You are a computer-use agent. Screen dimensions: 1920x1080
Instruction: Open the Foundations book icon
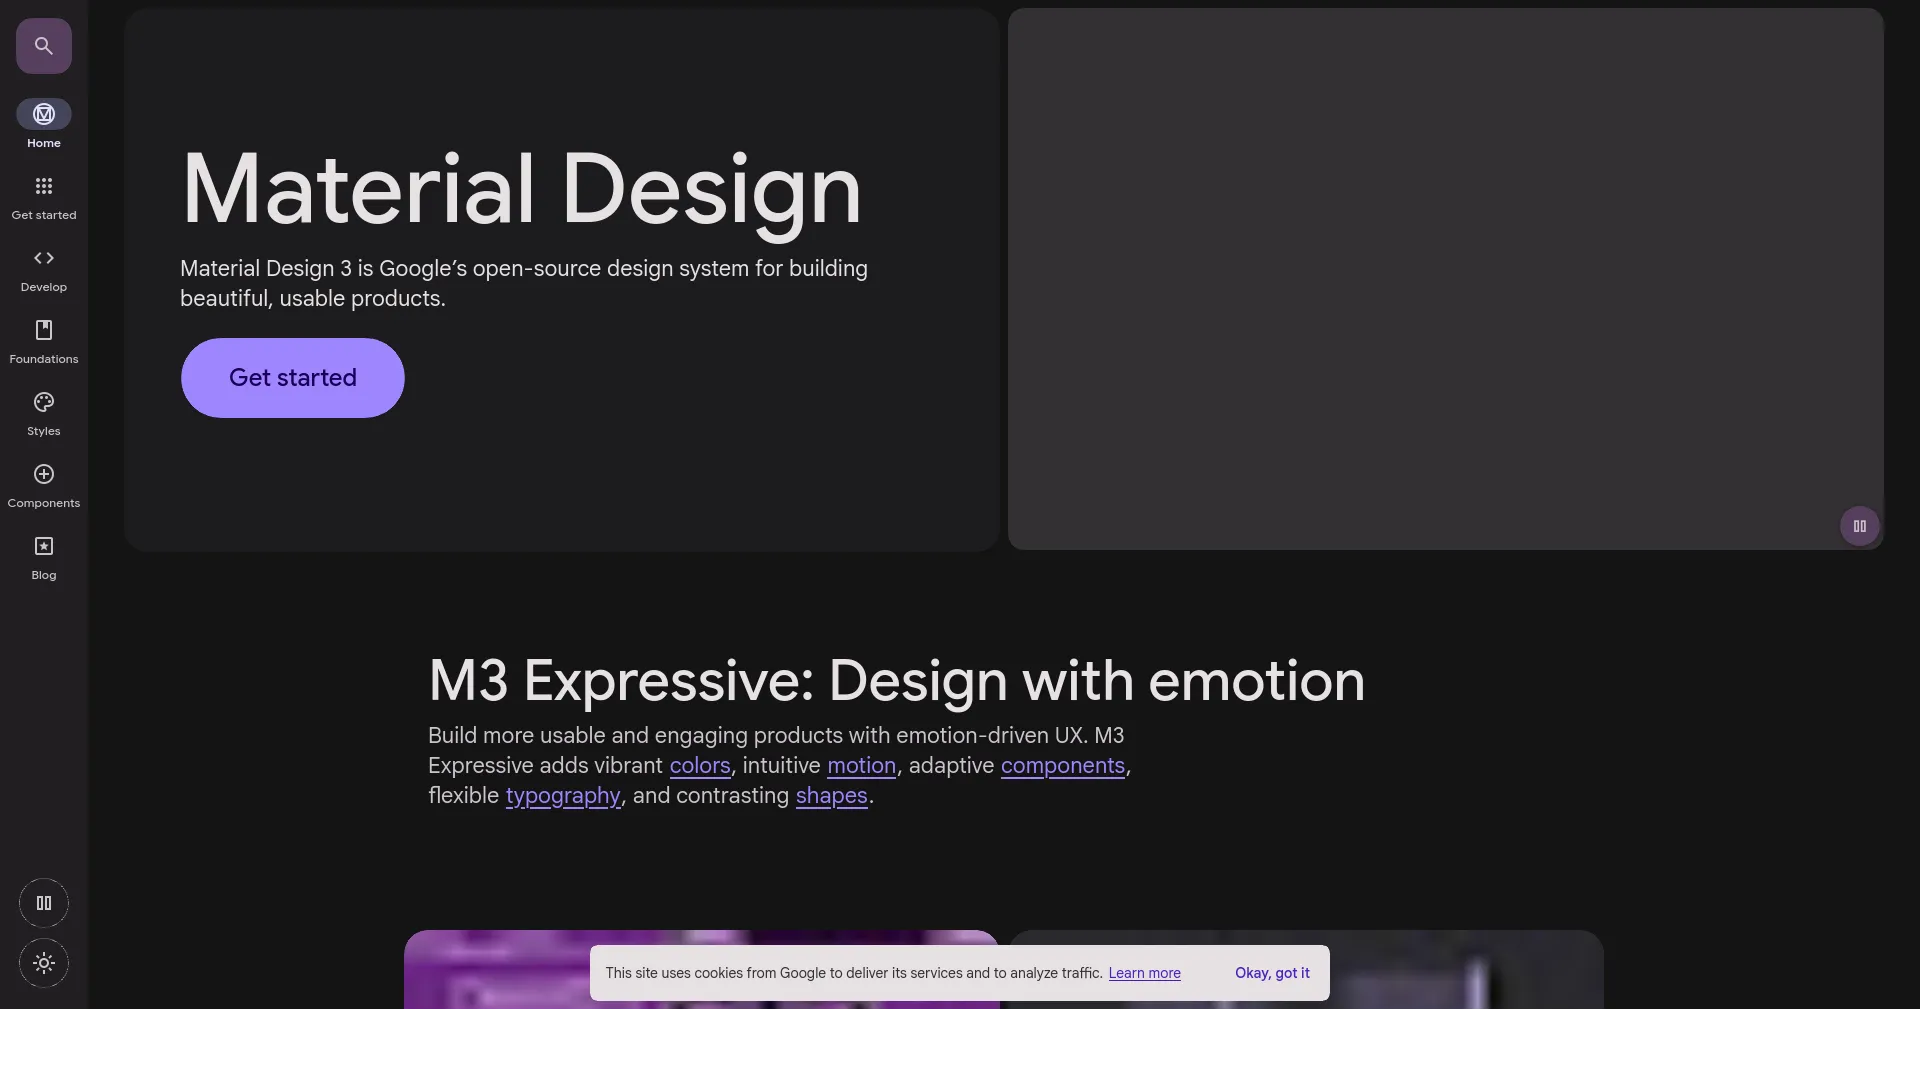[x=44, y=330]
